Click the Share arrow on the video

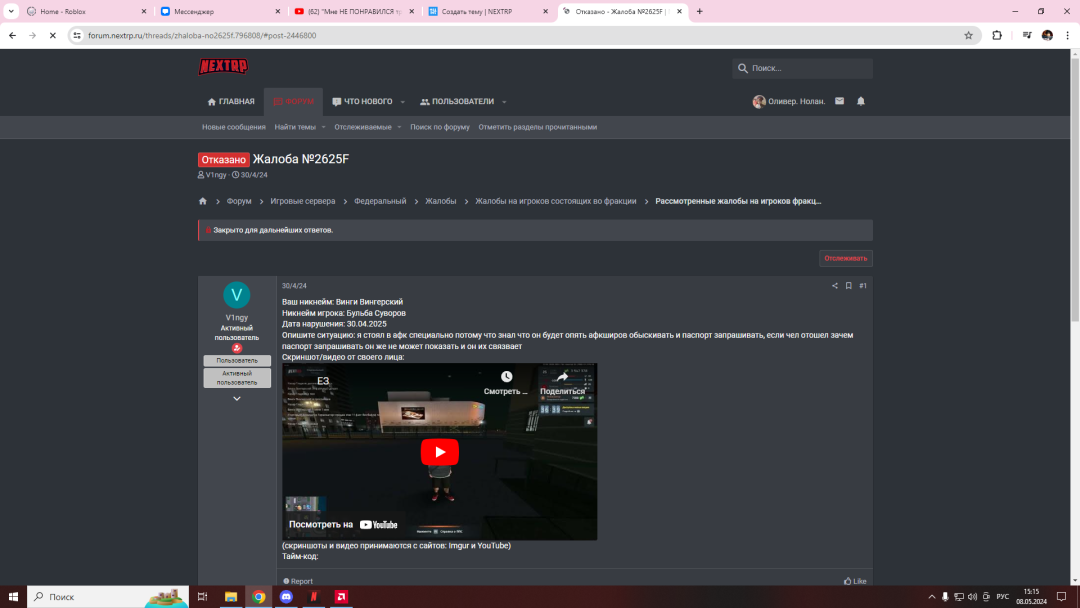[x=562, y=377]
